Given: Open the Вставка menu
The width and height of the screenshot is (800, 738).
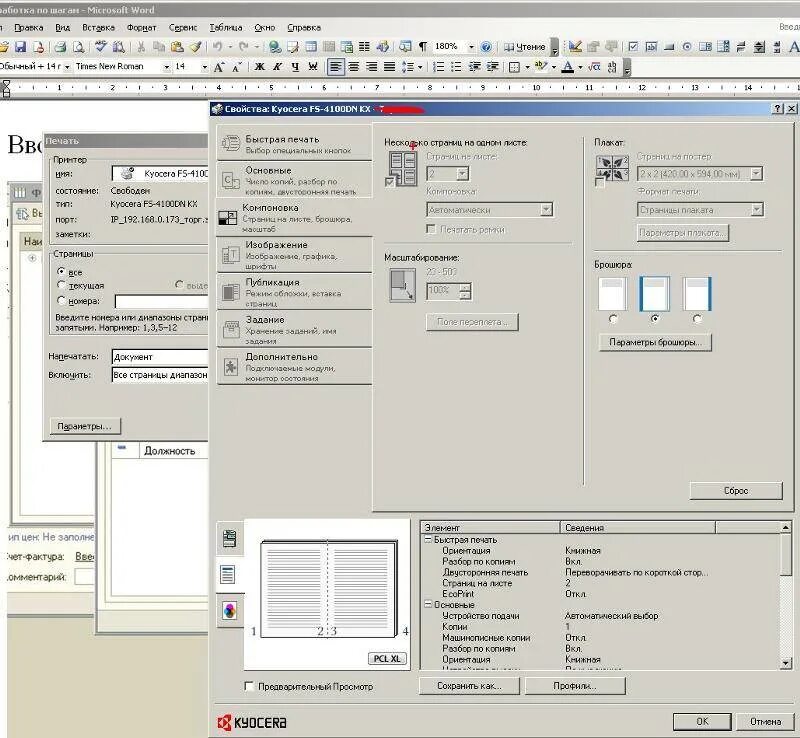Looking at the screenshot, I should click(x=98, y=28).
